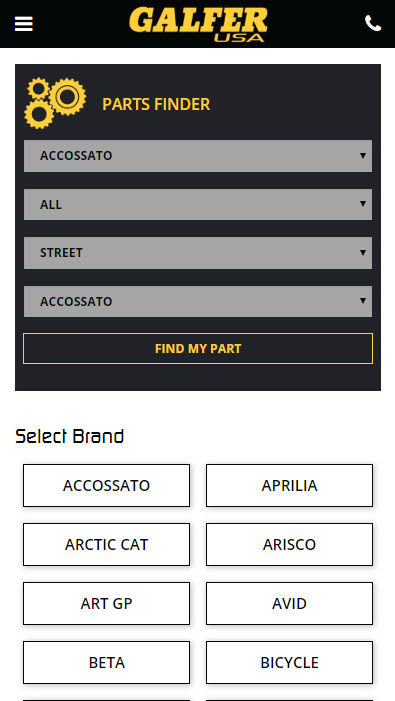395x701 pixels.
Task: Select the APRILIA brand button
Action: [290, 486]
